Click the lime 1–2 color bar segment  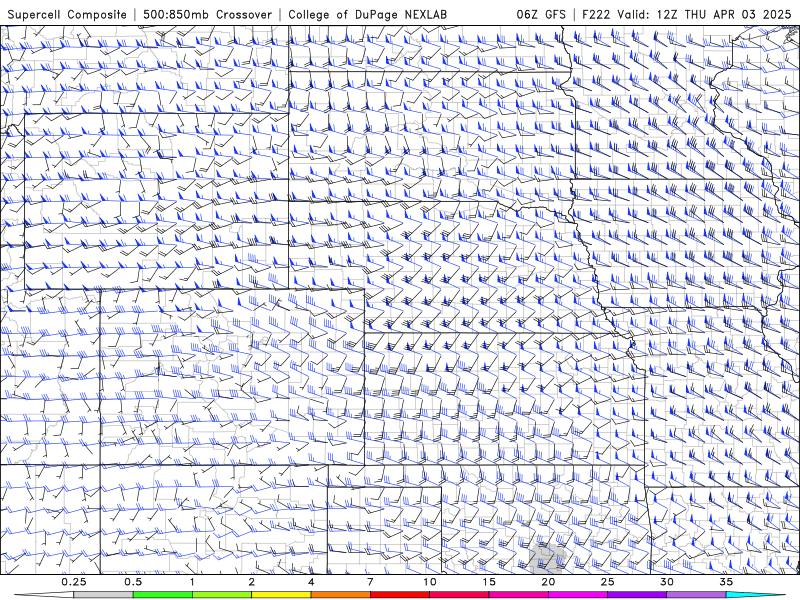coord(222,595)
